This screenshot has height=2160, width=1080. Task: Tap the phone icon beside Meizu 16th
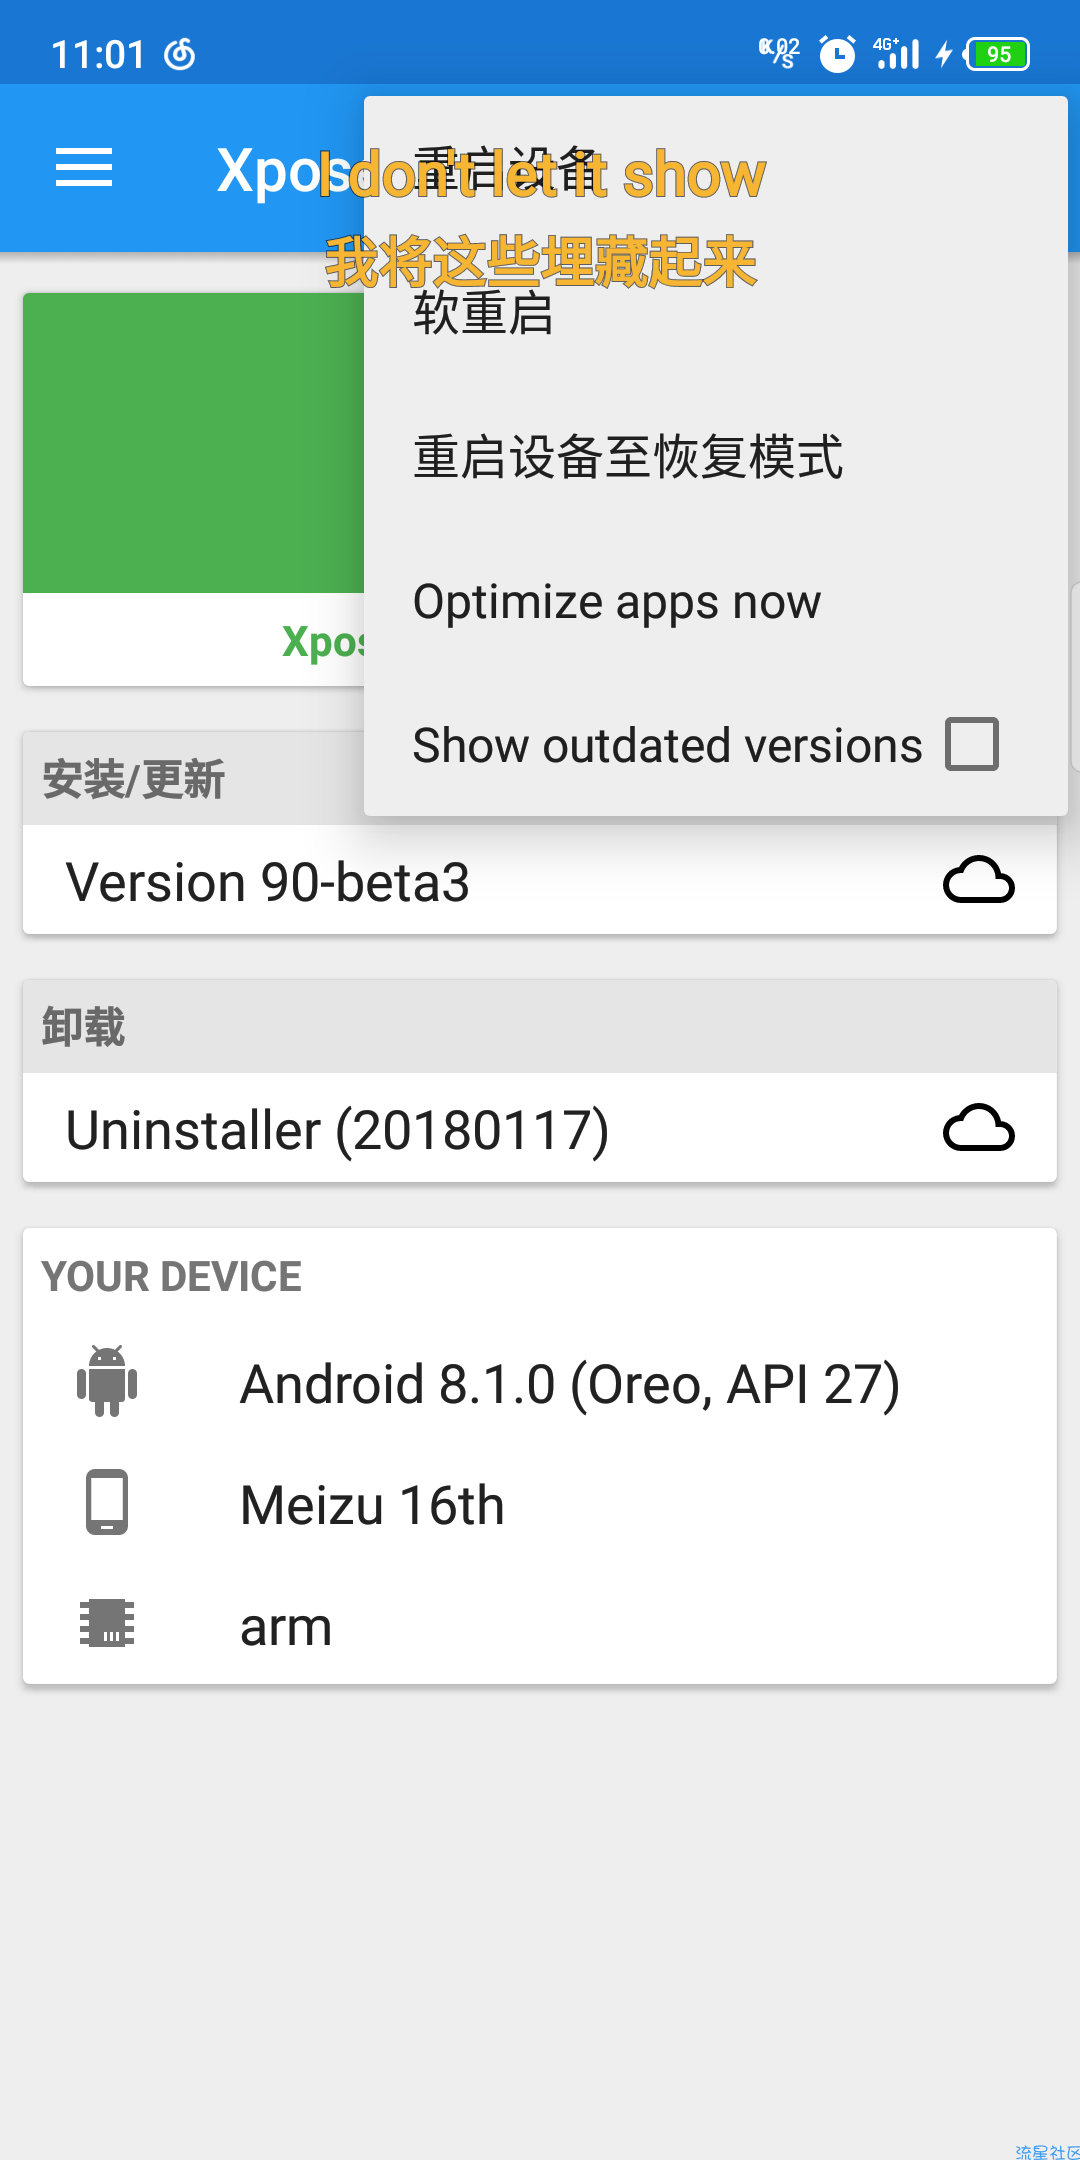click(107, 1502)
